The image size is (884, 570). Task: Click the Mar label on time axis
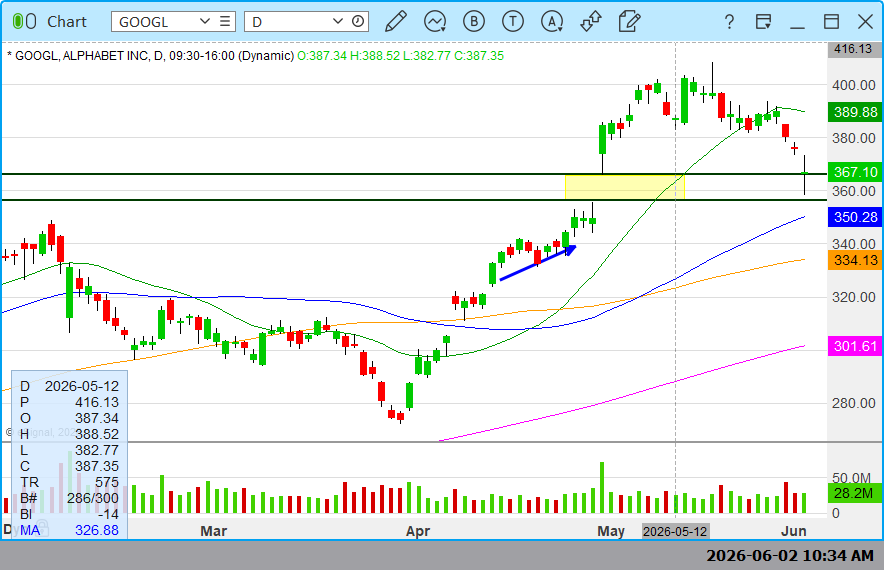[214, 531]
